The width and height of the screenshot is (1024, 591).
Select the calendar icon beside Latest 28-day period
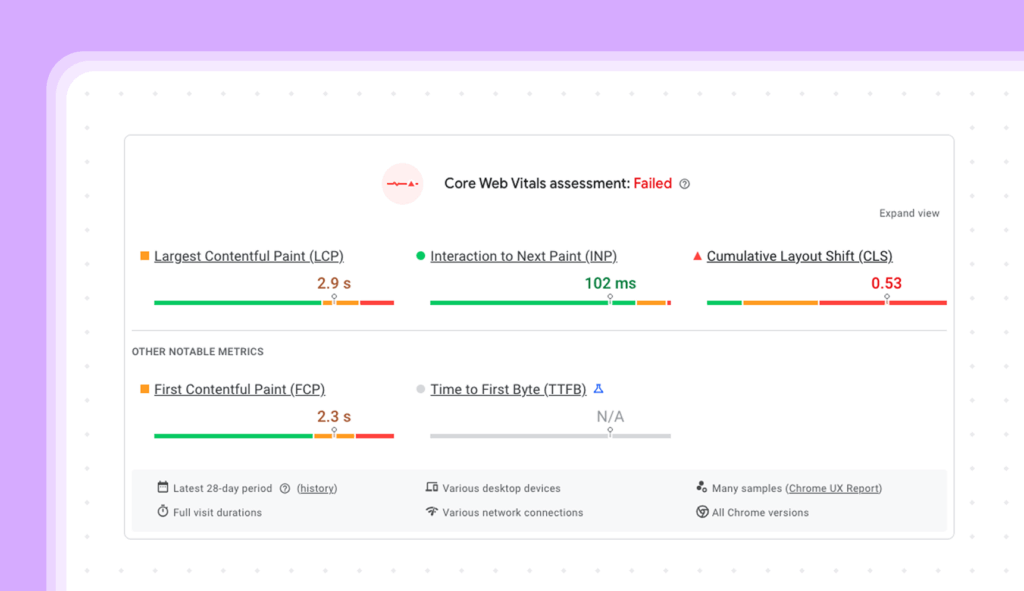pos(161,487)
